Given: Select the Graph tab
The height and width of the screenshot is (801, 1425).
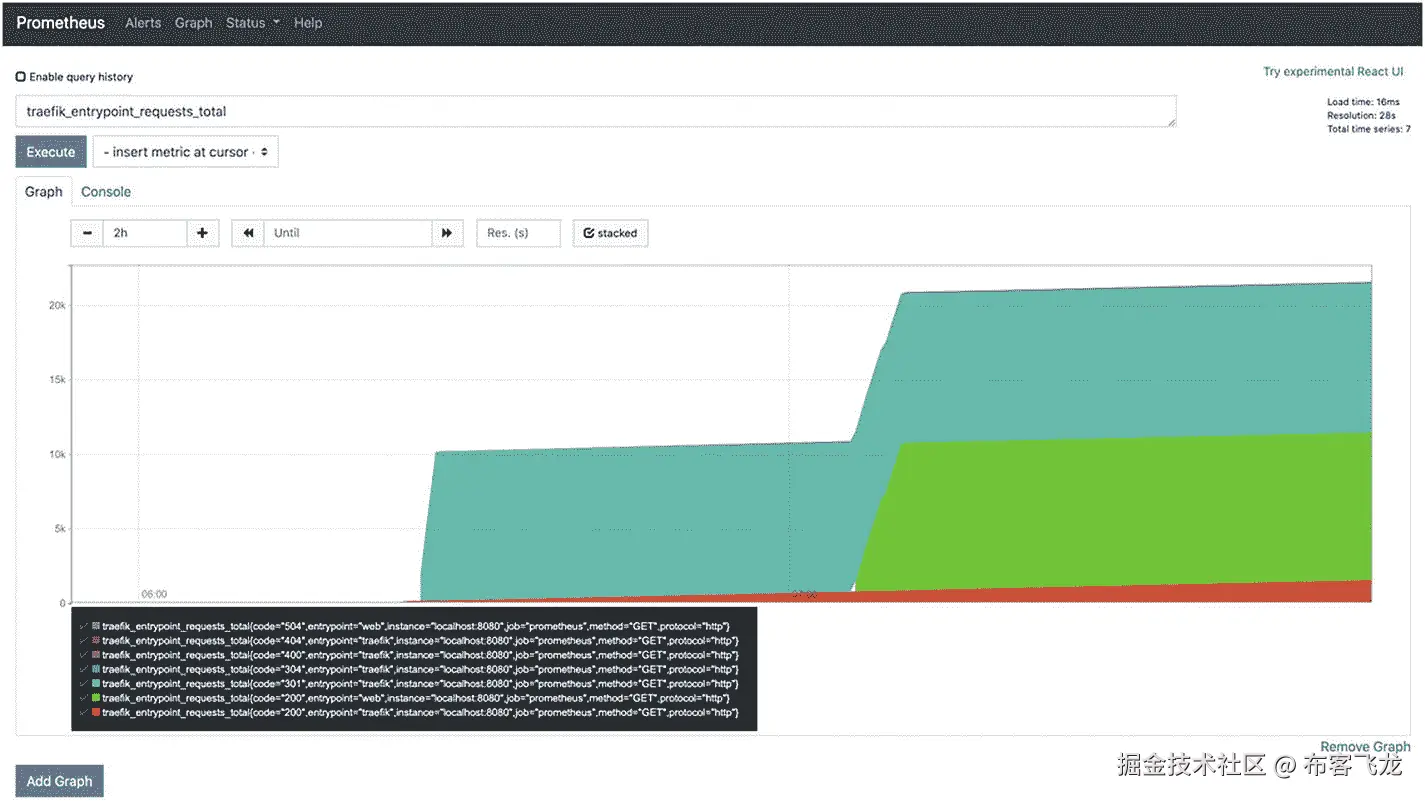Looking at the screenshot, I should pyautogui.click(x=43, y=192).
